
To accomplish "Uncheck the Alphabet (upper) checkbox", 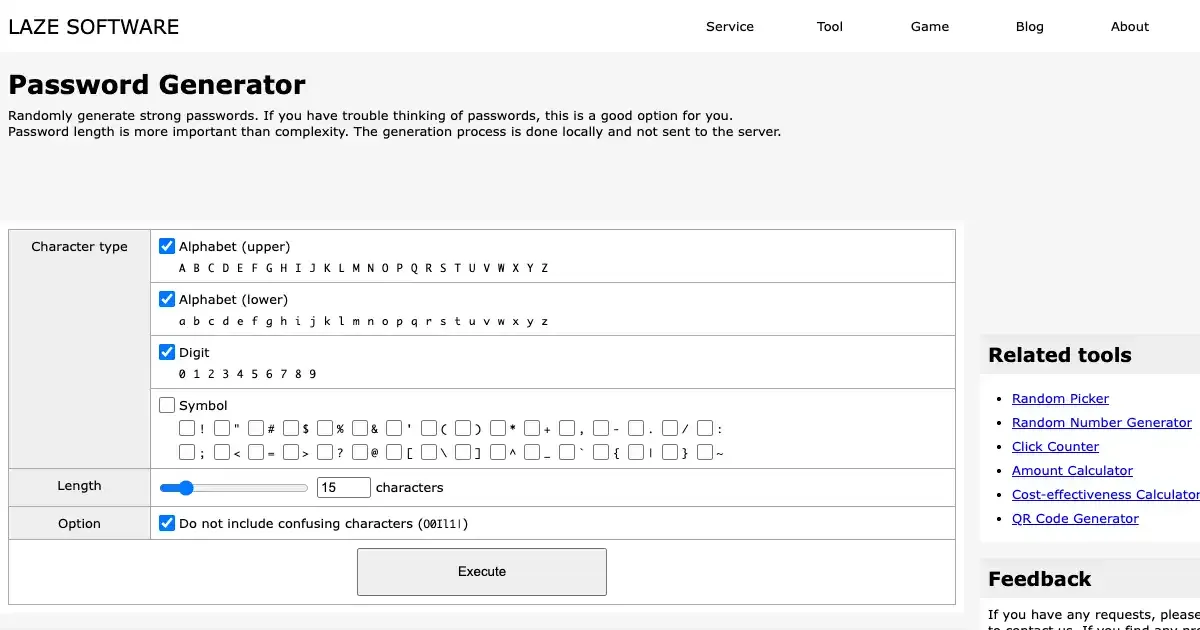I will point(167,246).
